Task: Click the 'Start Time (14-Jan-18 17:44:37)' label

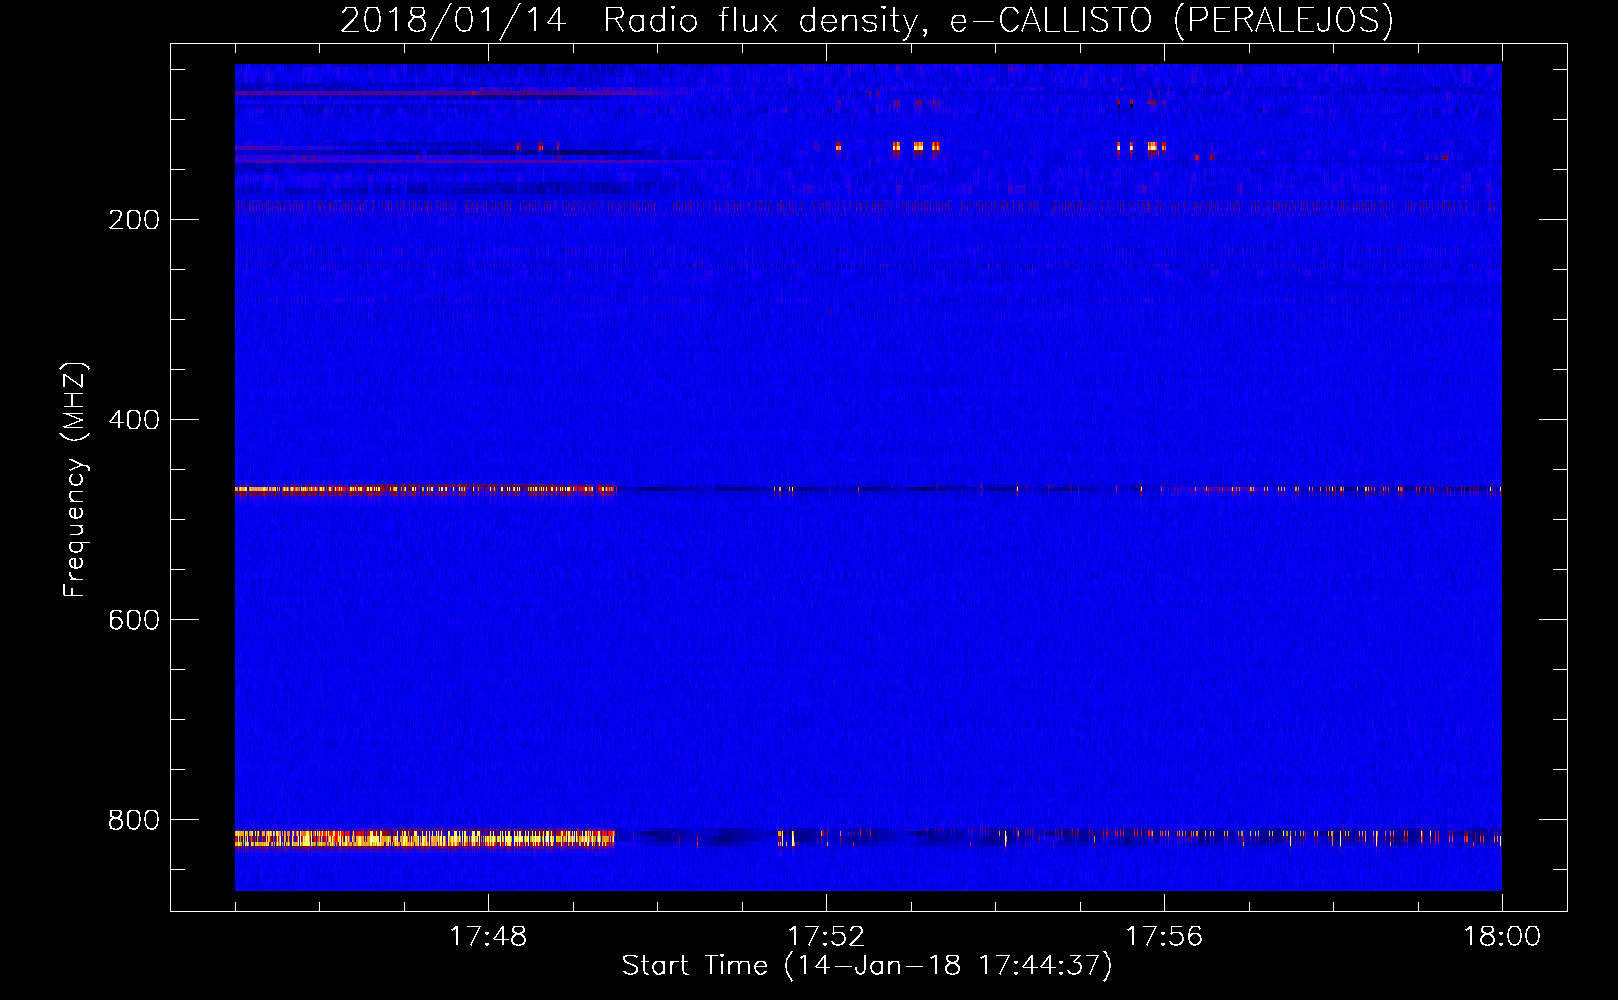Action: pos(867,966)
